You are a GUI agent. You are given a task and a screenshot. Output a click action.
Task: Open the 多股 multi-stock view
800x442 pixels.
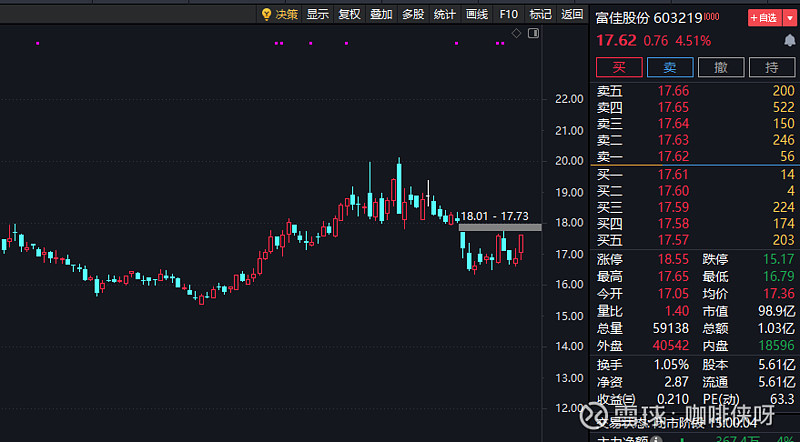pos(413,14)
